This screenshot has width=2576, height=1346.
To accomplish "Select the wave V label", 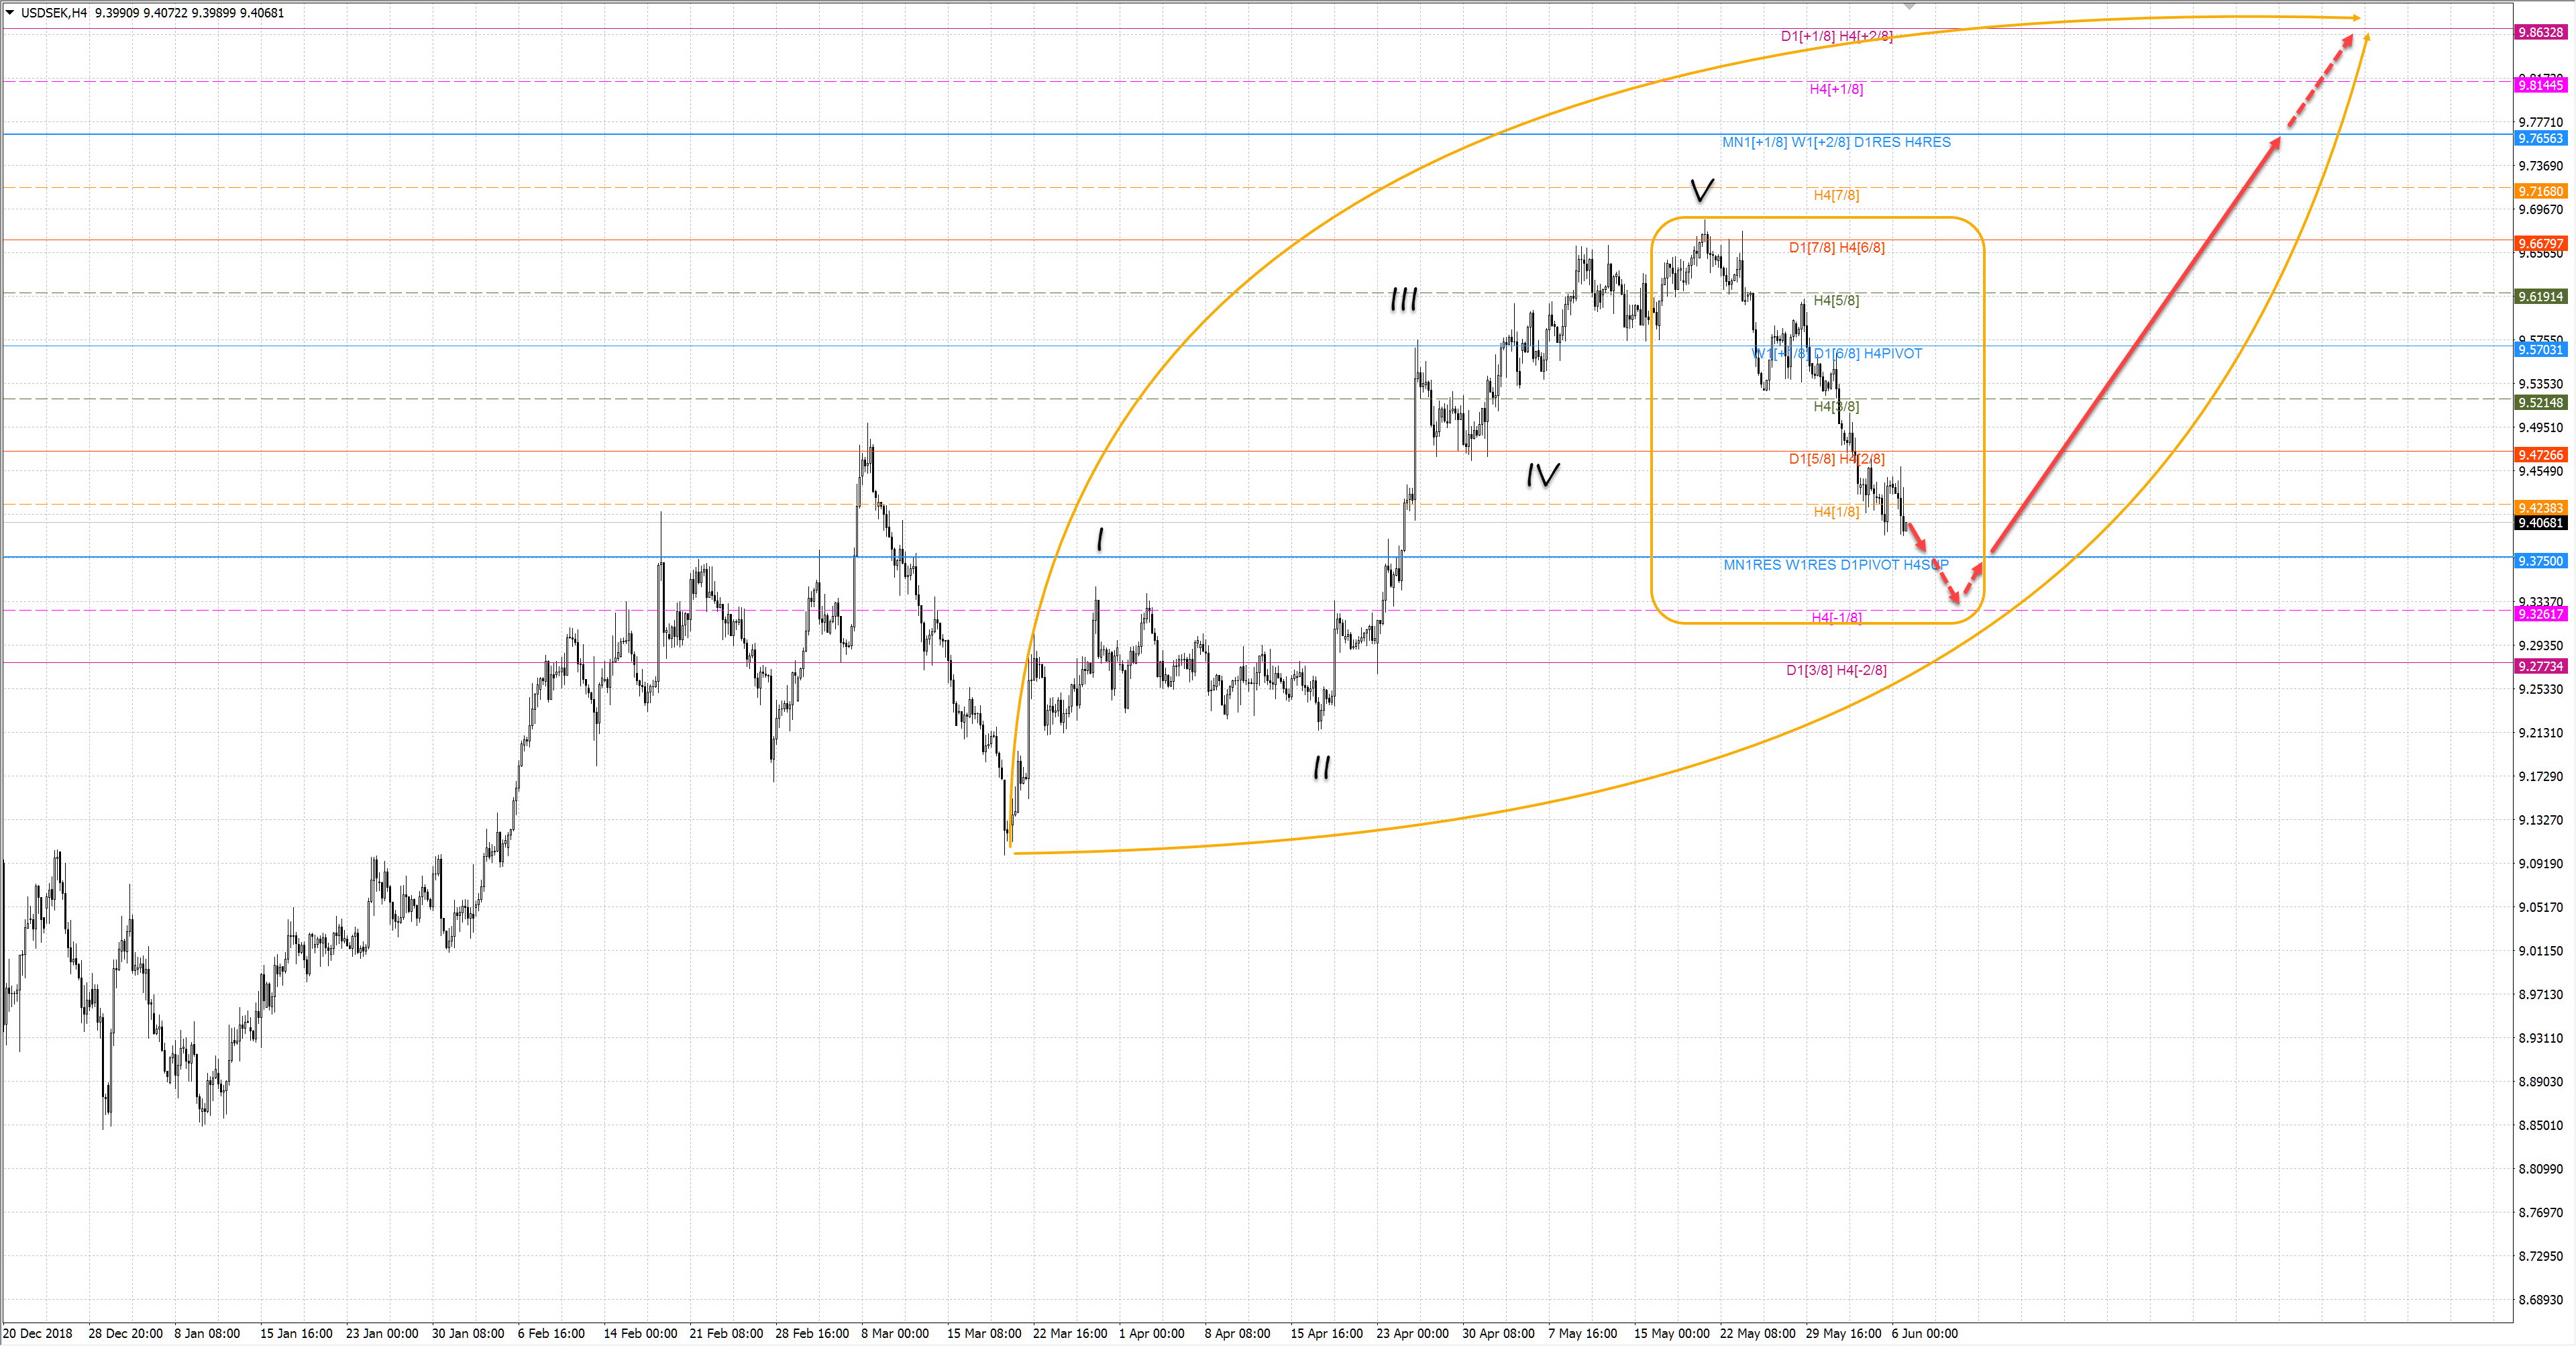I will pos(1702,190).
